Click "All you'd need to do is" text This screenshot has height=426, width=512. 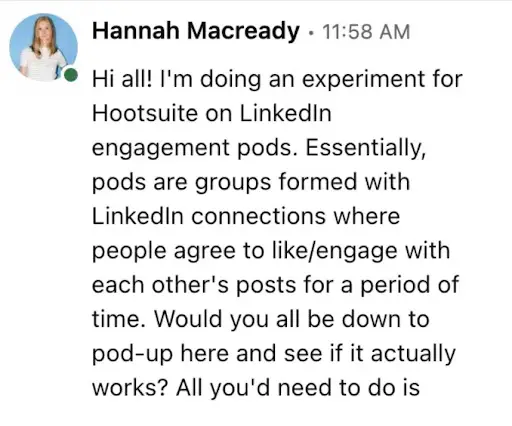pyautogui.click(x=298, y=388)
